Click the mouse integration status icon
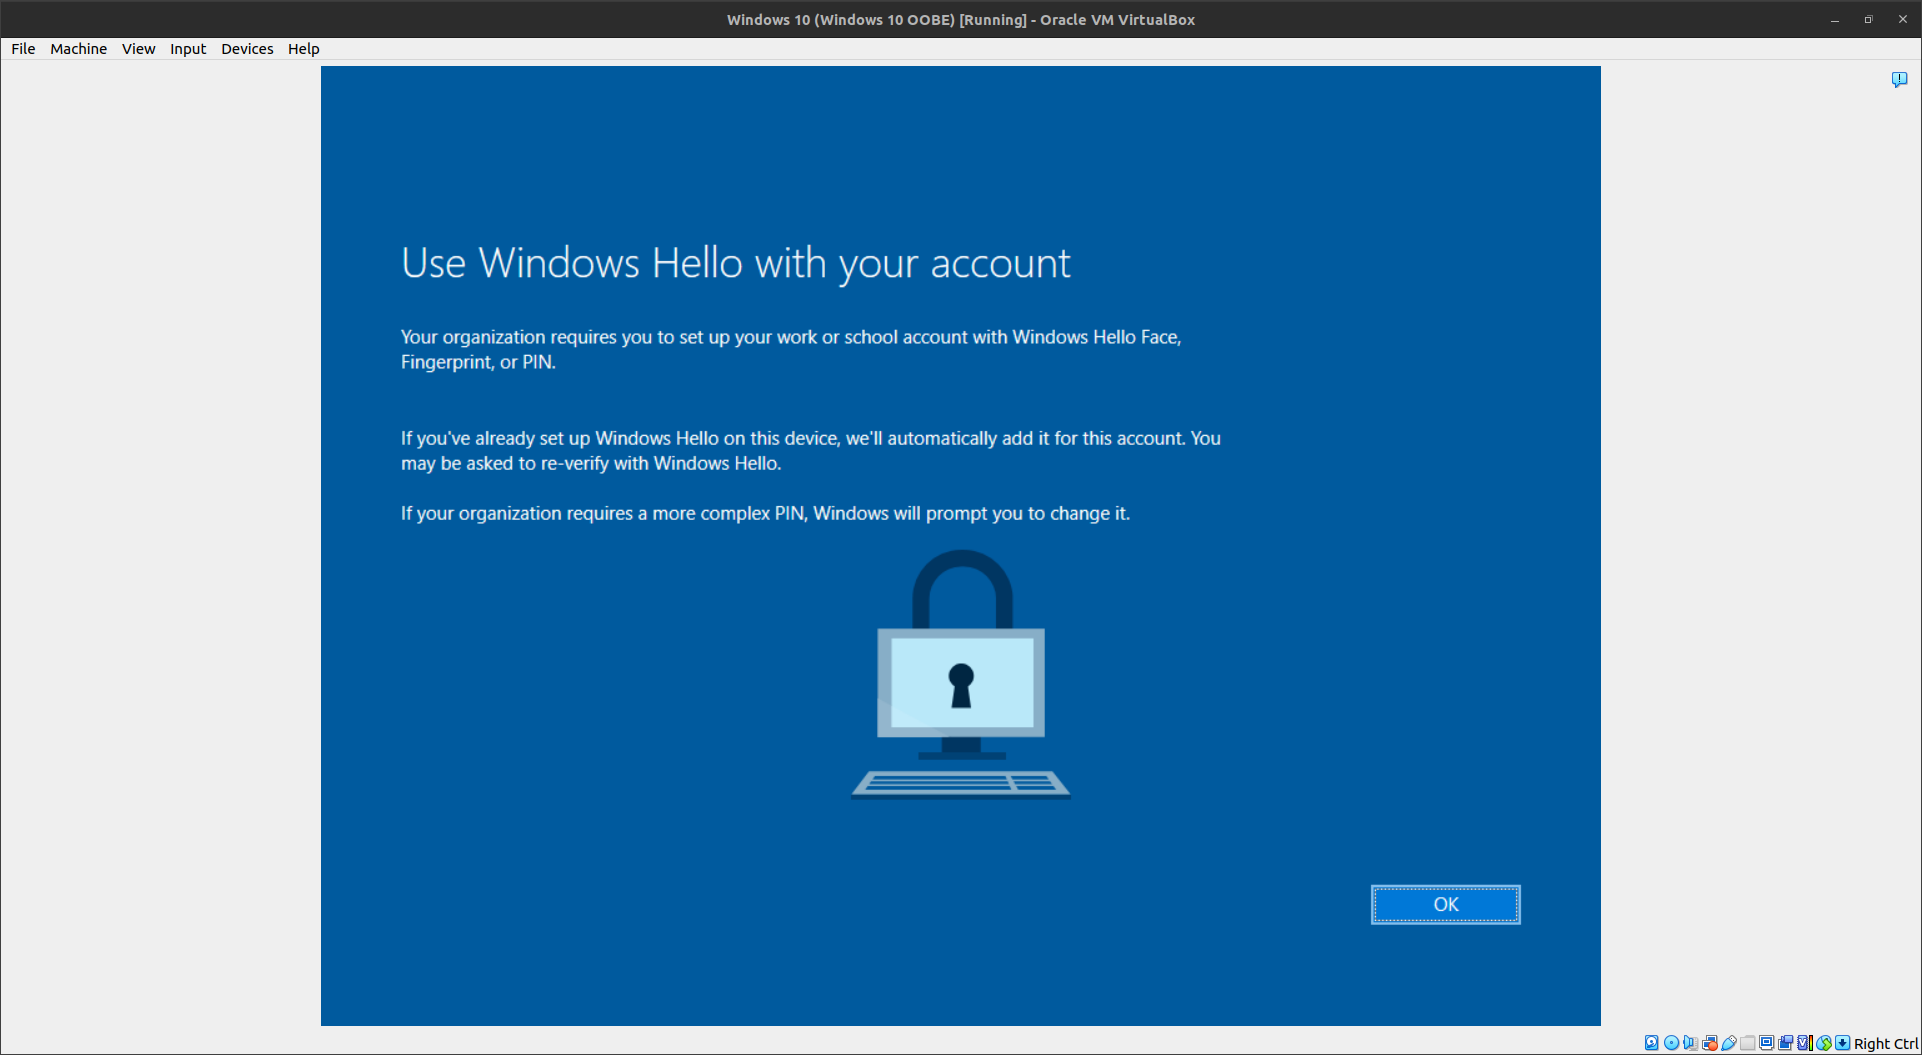This screenshot has height=1055, width=1922. coord(1824,1043)
